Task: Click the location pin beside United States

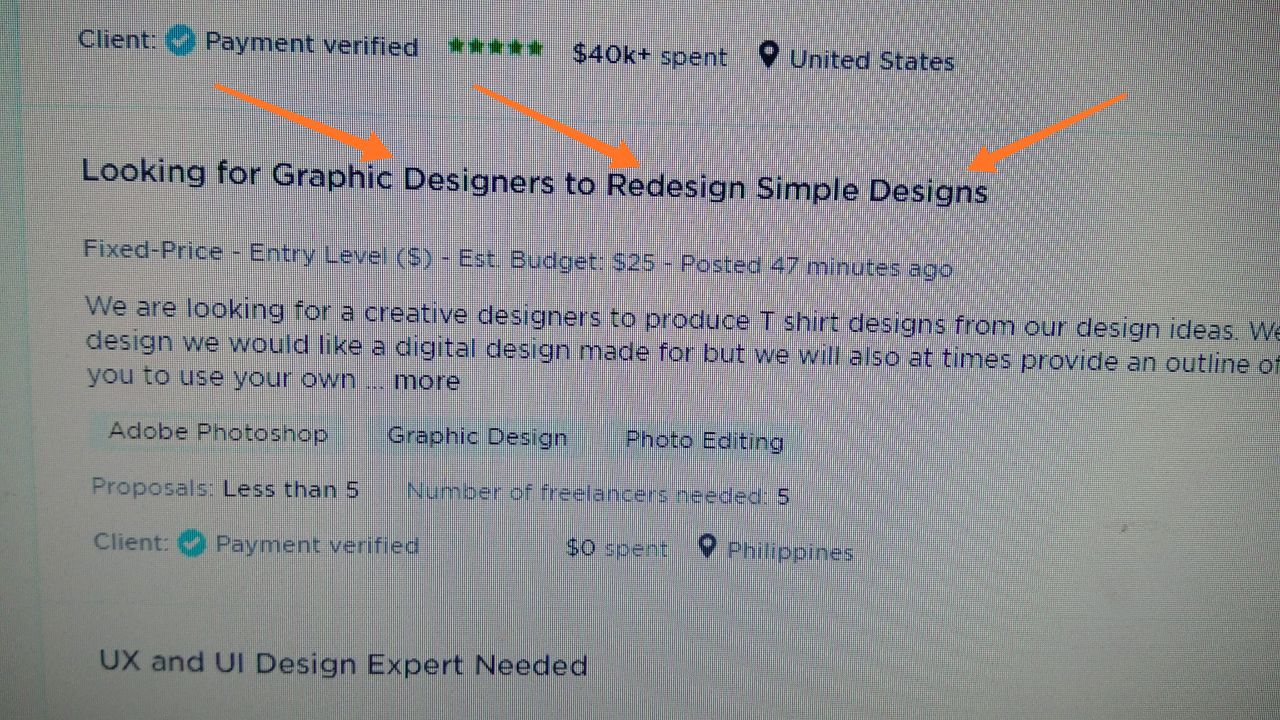Action: coord(768,56)
